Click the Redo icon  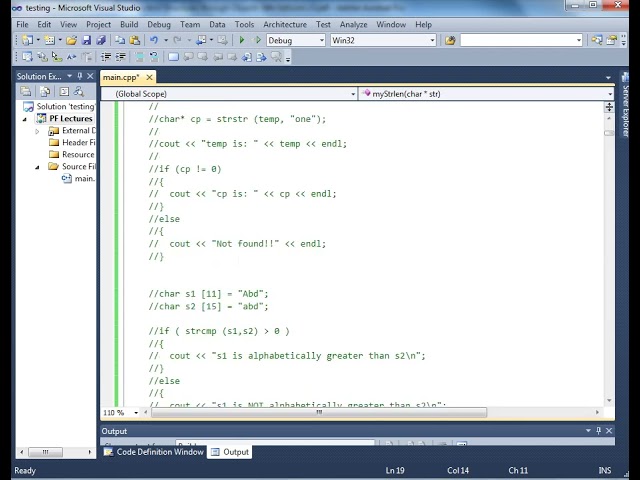tap(177, 40)
